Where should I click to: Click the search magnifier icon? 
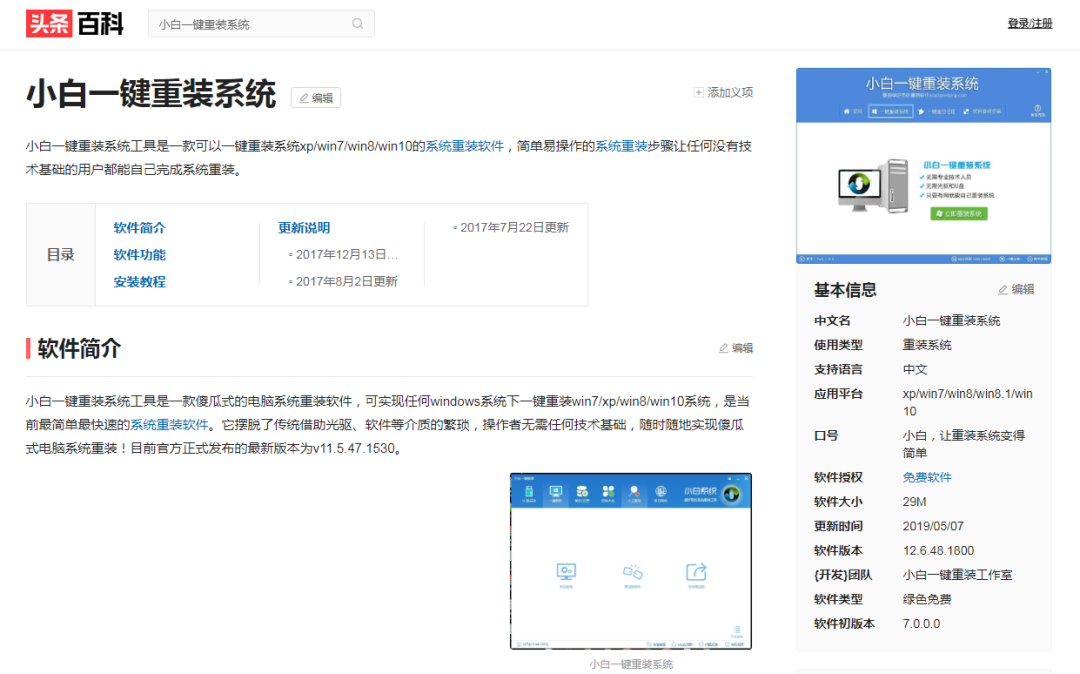(357, 23)
